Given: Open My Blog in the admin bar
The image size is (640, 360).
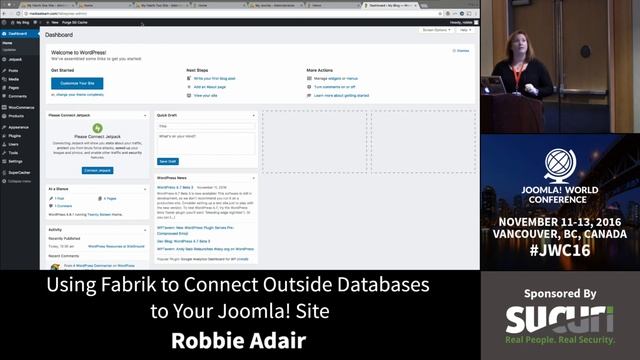Looking at the screenshot, I should [x=20, y=22].
